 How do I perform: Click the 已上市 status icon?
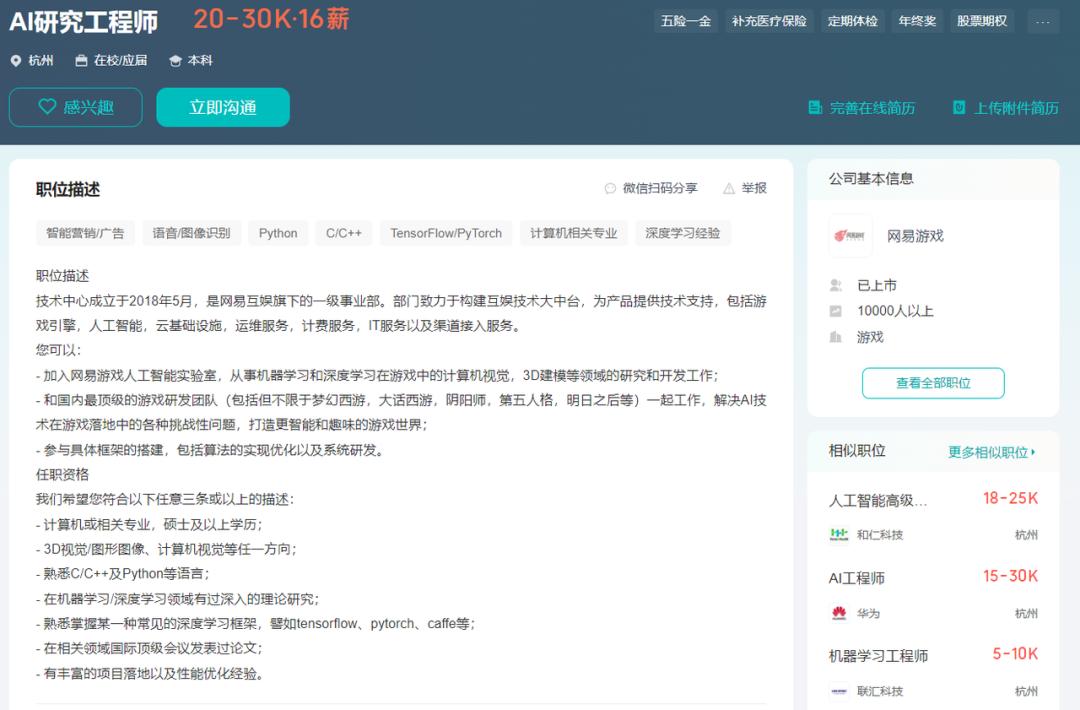835,285
